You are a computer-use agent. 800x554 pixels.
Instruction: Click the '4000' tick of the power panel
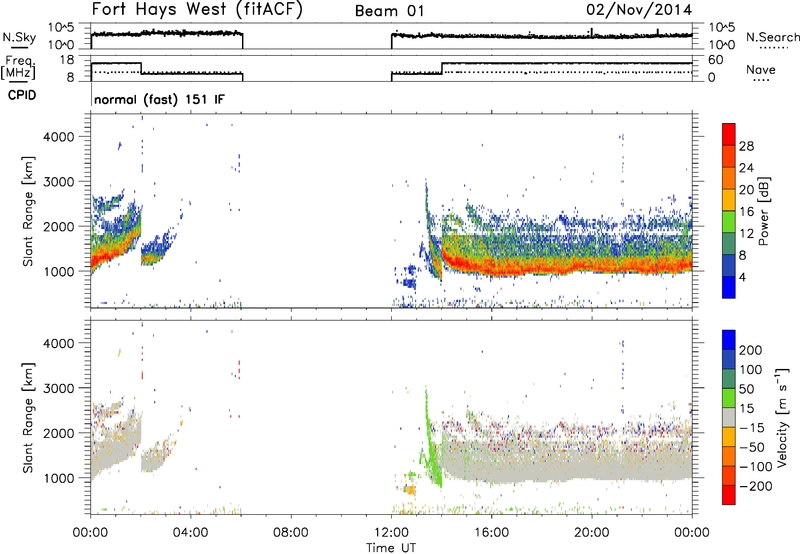58,137
